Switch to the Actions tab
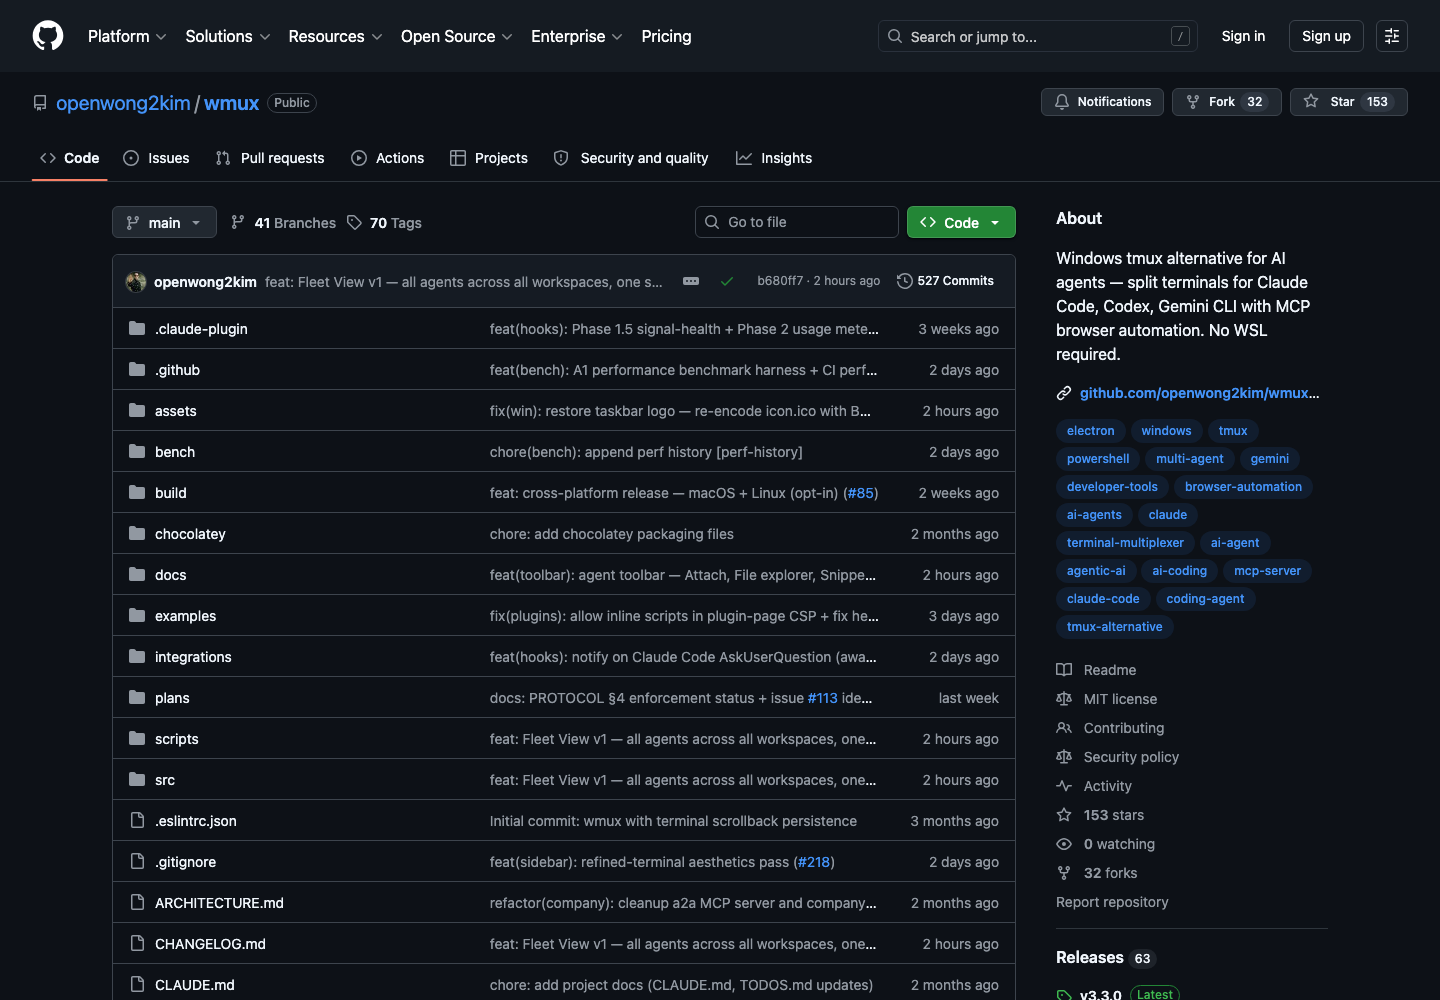Screen dimensions: 1440x1000 click(x=388, y=158)
